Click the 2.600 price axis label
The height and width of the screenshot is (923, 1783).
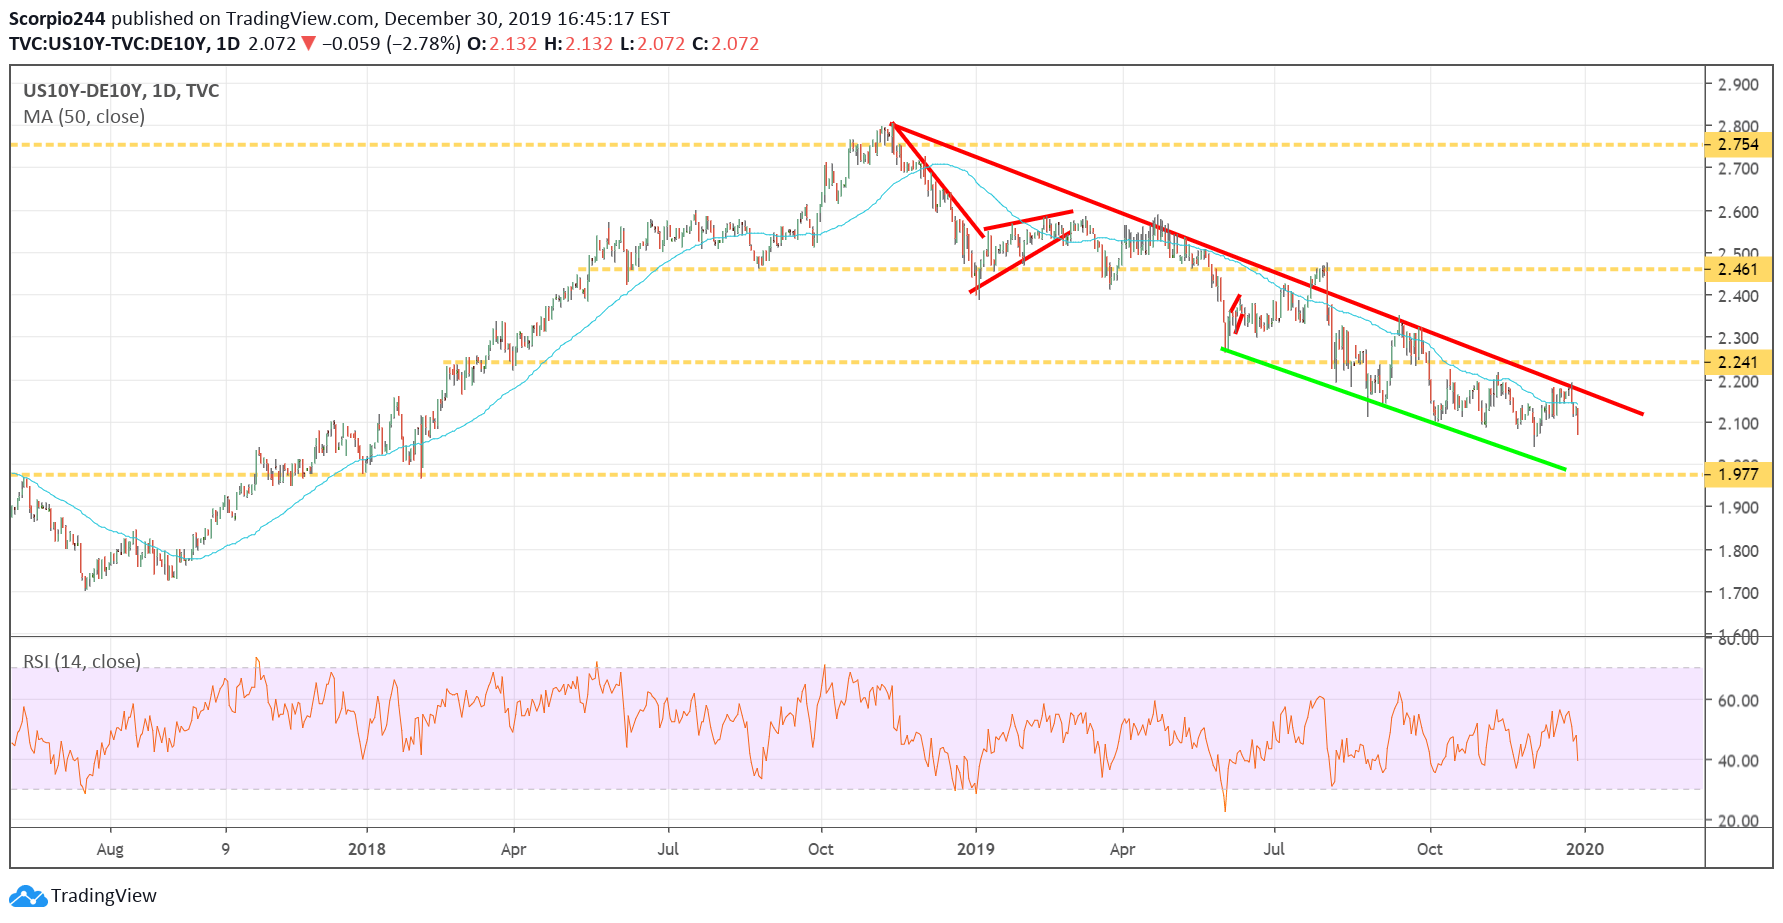coord(1738,212)
